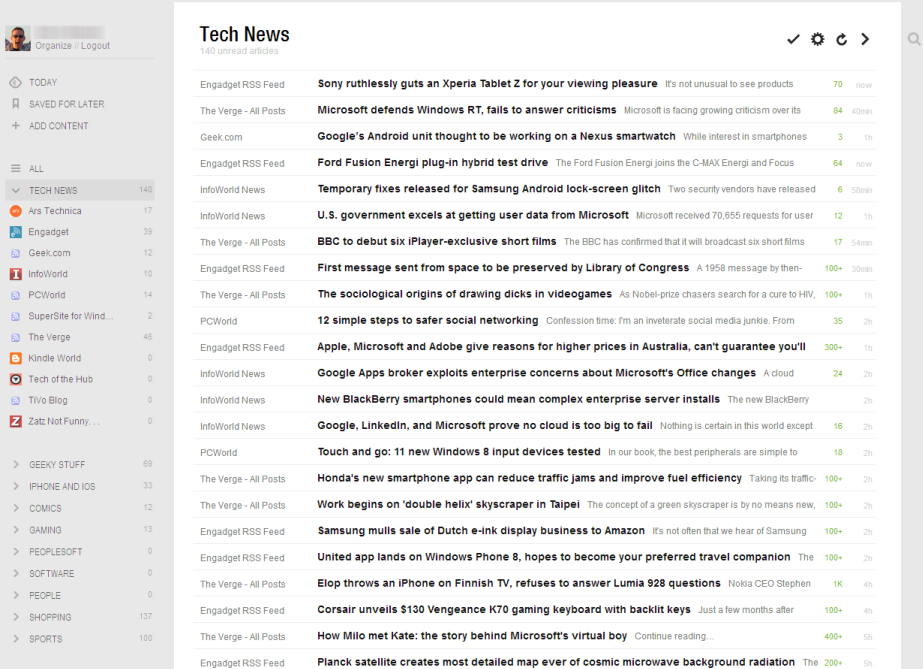
Task: Click the mark all as read checkmark icon
Action: [x=793, y=39]
